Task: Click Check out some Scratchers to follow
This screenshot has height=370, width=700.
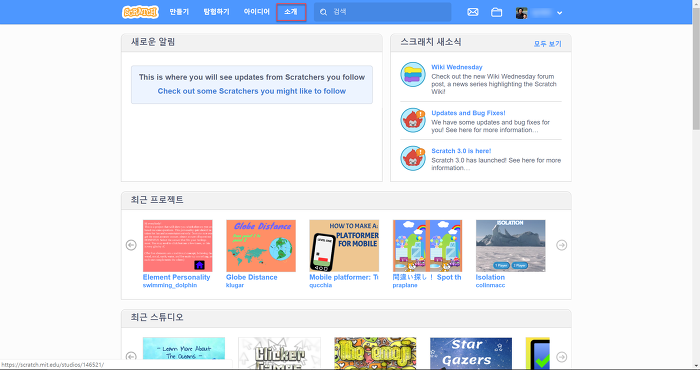Action: (252, 91)
